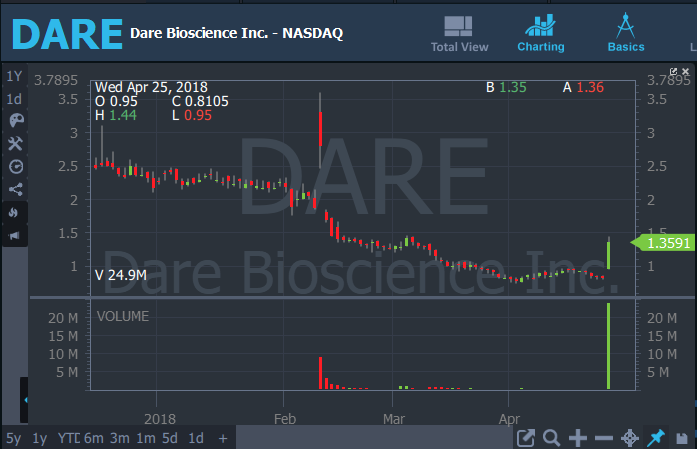The height and width of the screenshot is (449, 697).
Task: Zoom in with the plus icon
Action: 577,438
